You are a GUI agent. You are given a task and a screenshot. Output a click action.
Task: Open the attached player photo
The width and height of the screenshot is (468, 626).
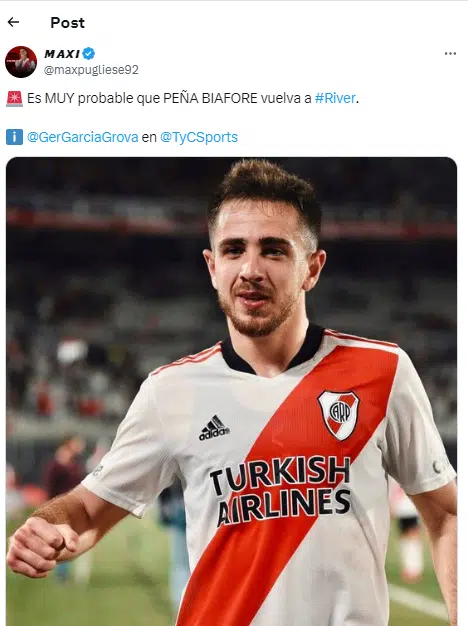tap(231, 391)
